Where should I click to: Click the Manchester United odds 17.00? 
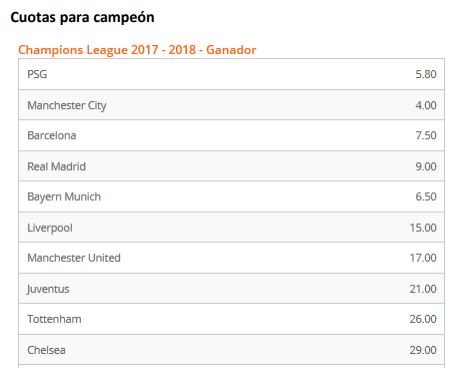[423, 258]
